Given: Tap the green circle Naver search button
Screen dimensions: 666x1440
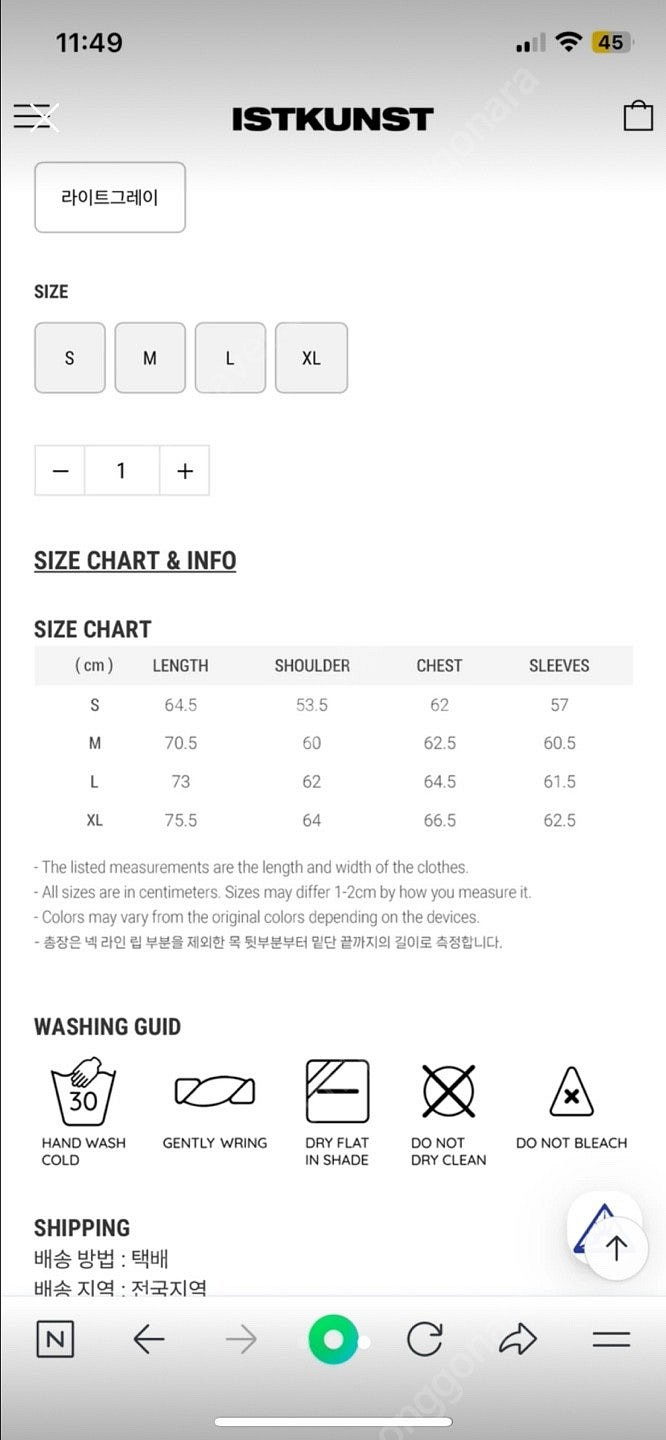Looking at the screenshot, I should click(x=333, y=1340).
